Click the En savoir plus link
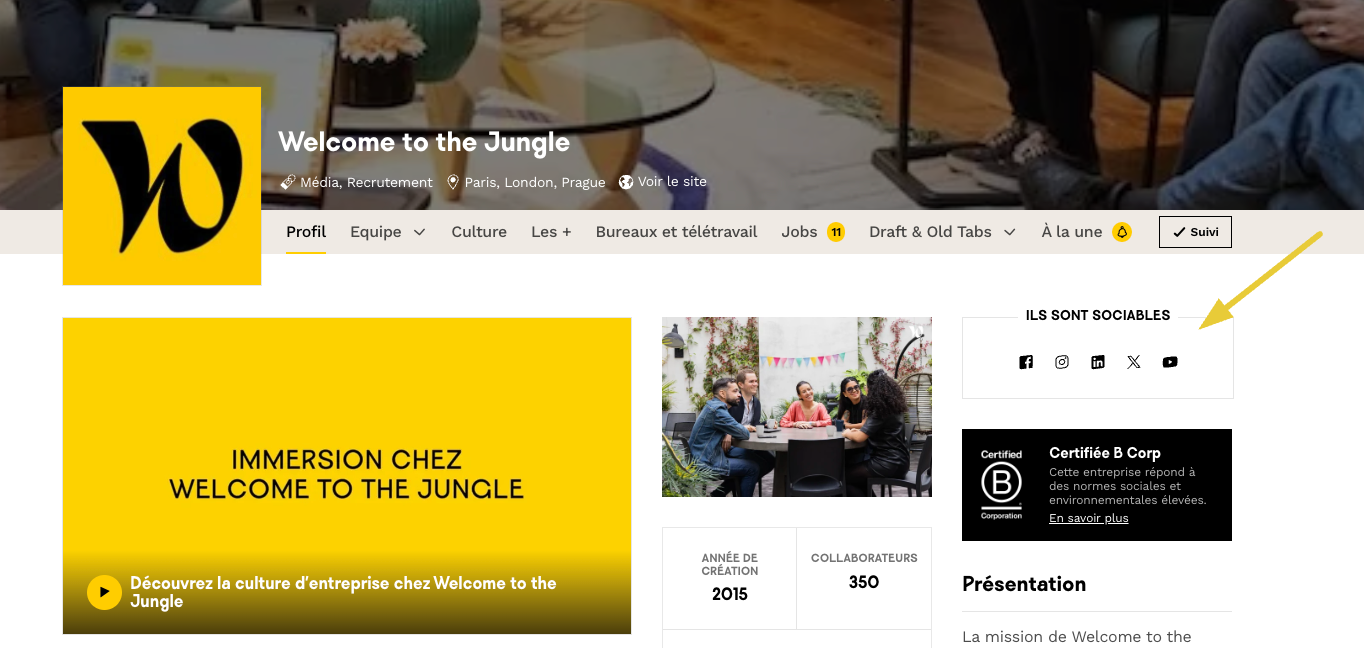 pos(1088,518)
